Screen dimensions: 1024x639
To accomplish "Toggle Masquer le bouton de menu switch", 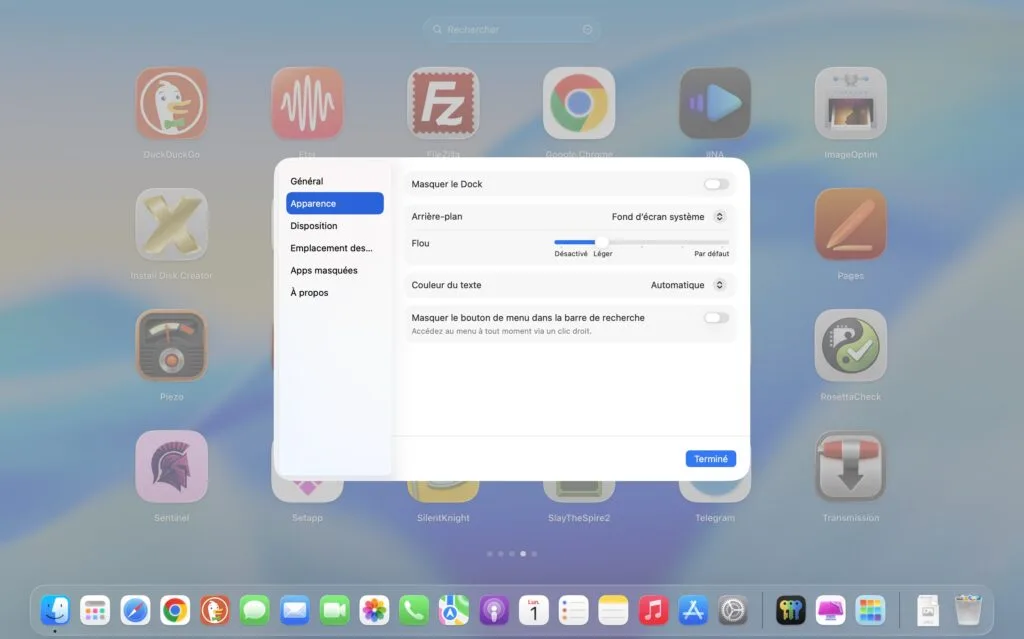I will [x=716, y=318].
